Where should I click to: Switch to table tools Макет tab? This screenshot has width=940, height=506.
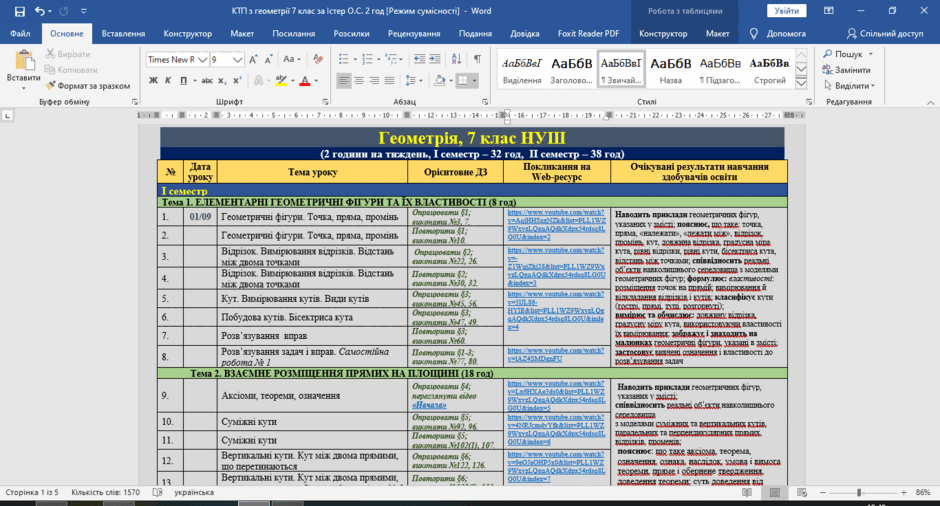pyautogui.click(x=717, y=34)
